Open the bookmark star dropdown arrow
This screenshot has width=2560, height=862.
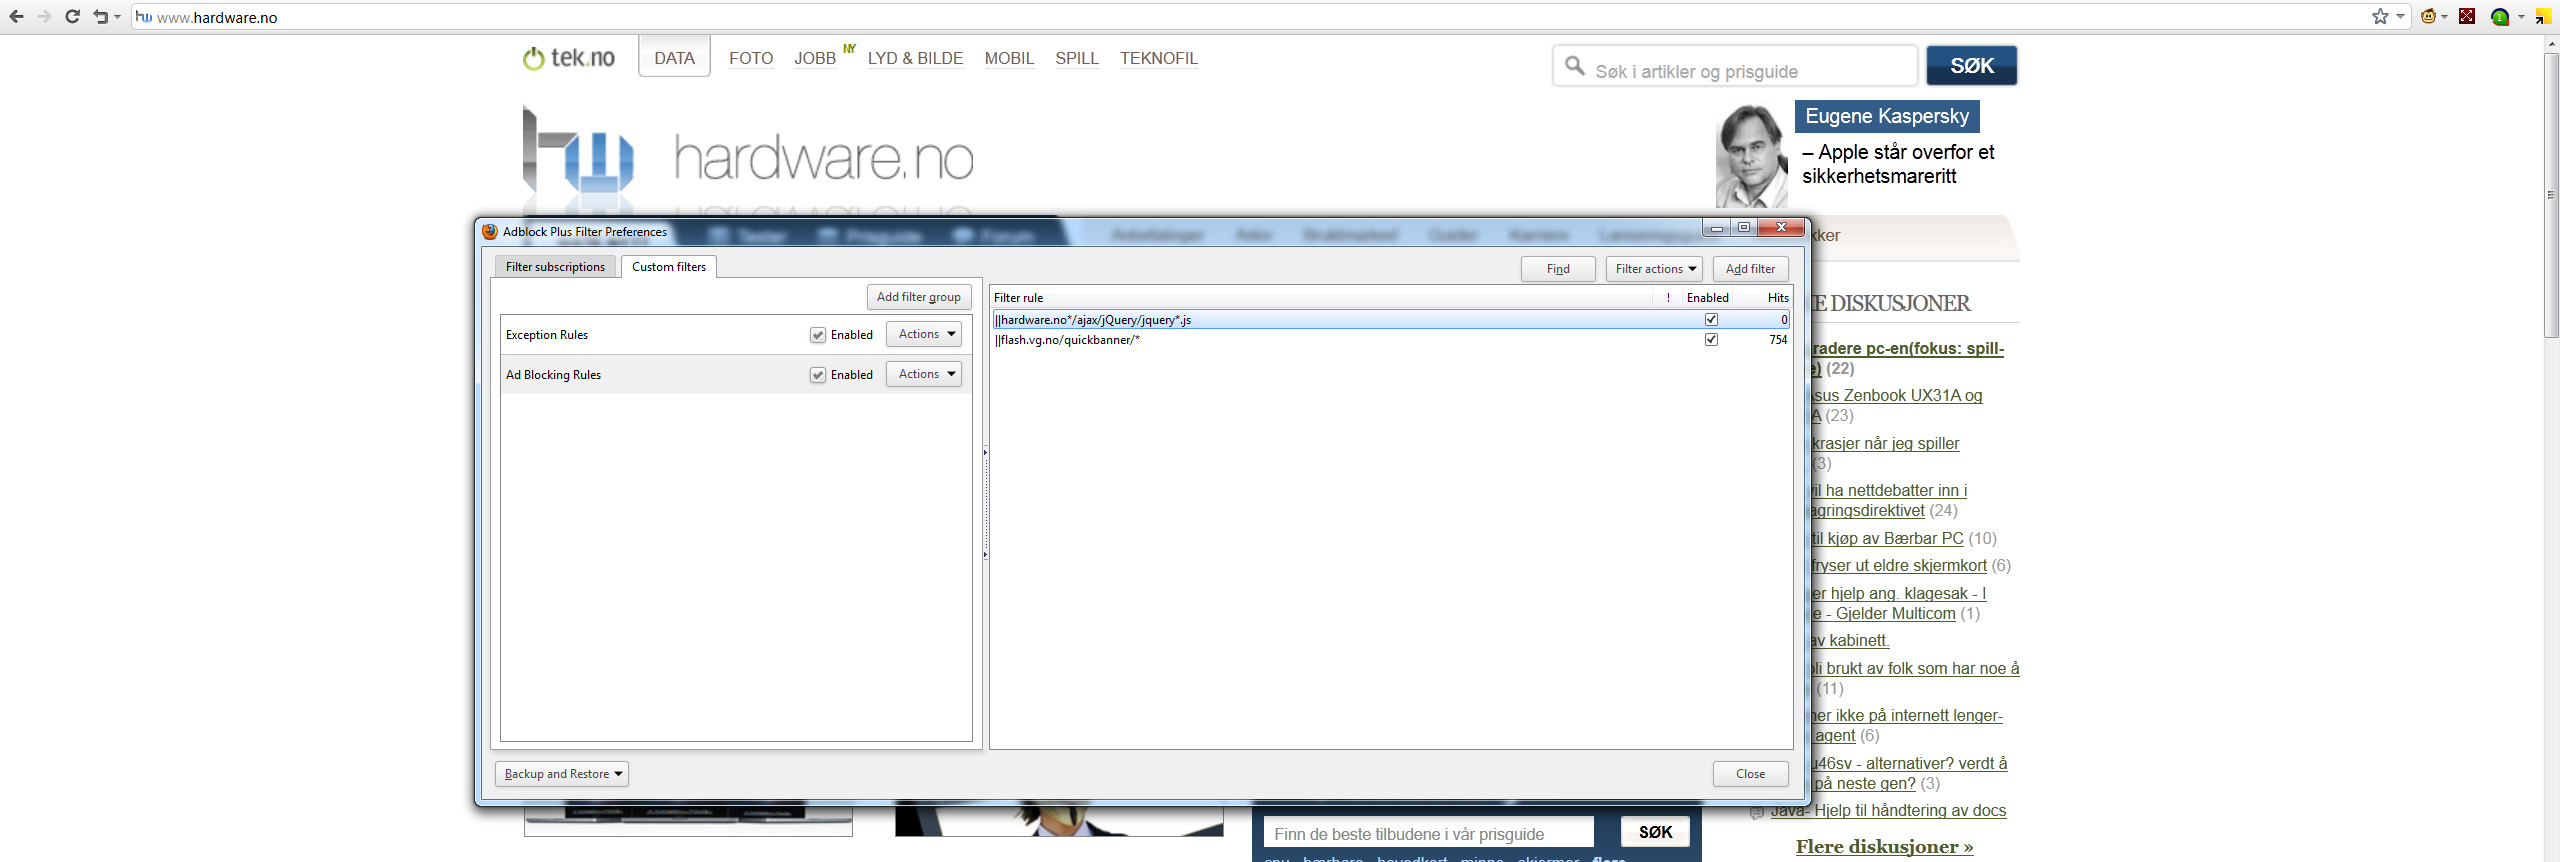coord(2399,16)
